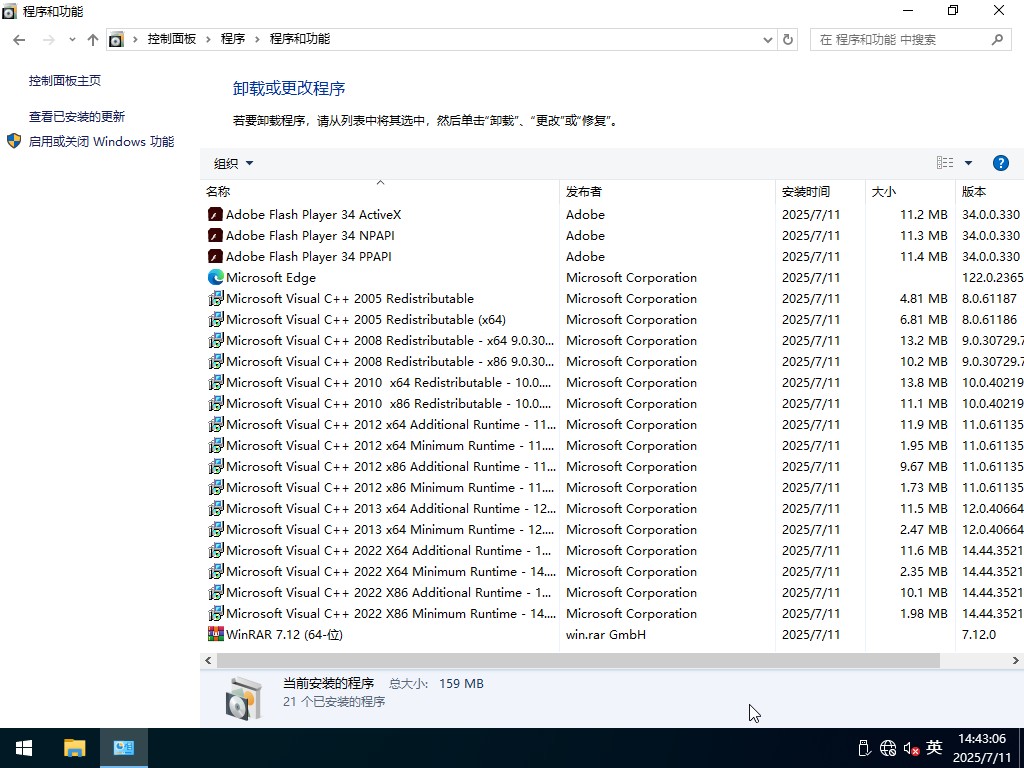Expand the address bar history dropdown
The image size is (1024, 768).
[767, 38]
